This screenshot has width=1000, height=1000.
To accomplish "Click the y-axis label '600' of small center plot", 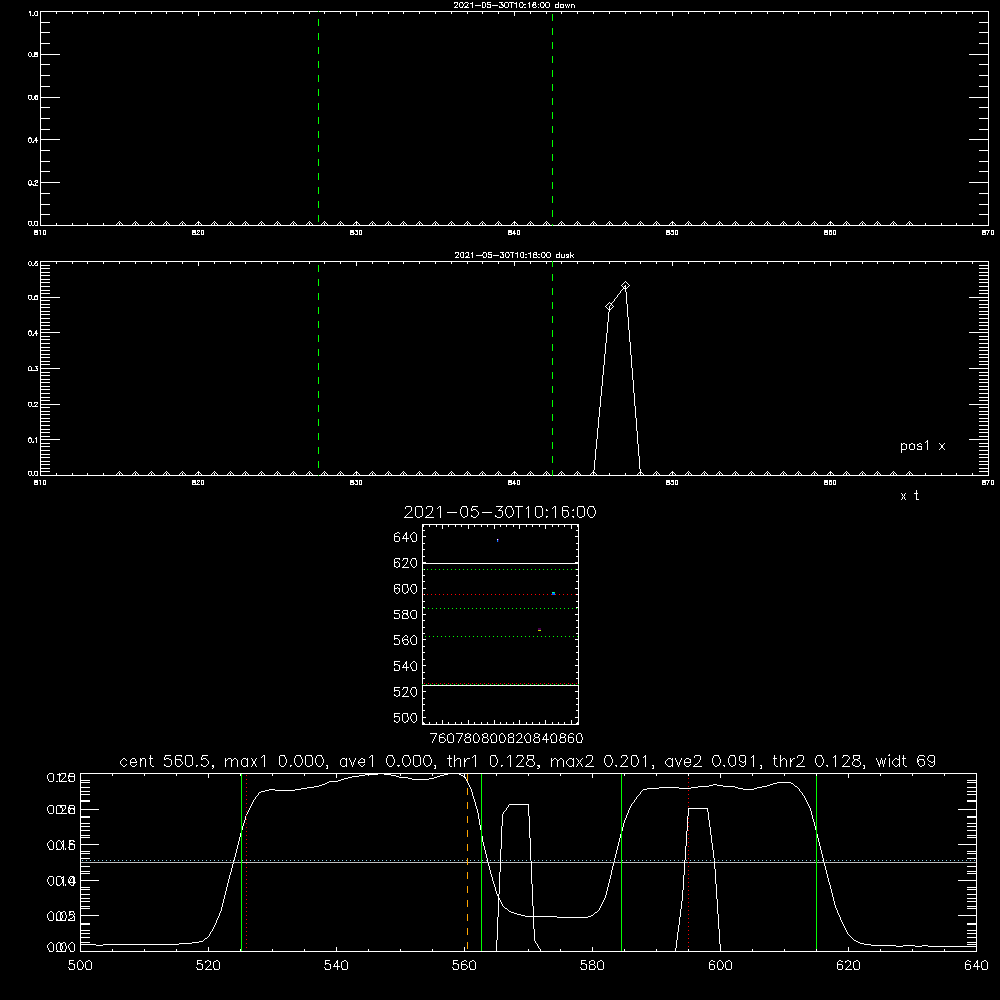I will click(x=406, y=589).
